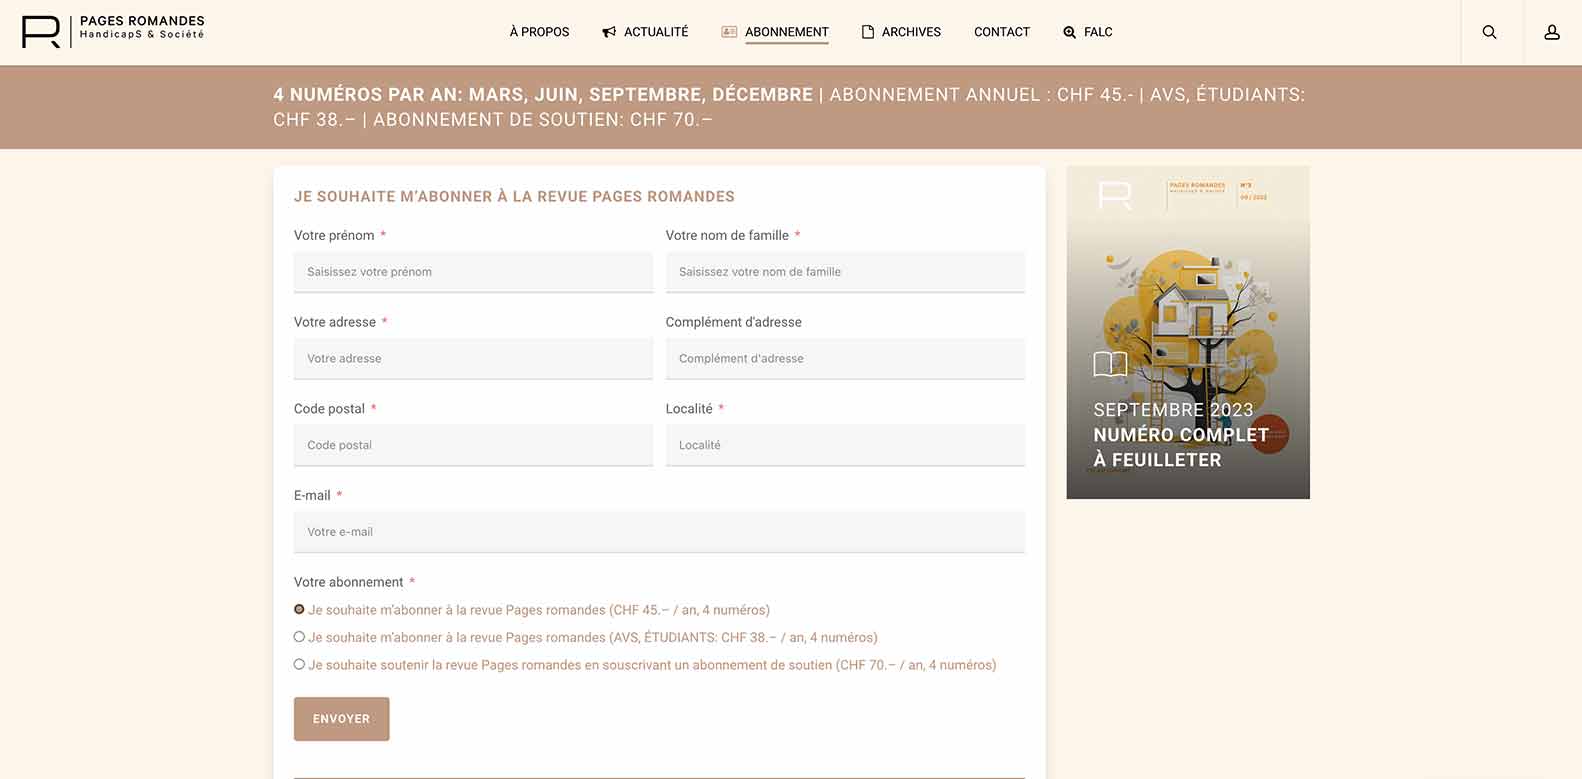Go to the ABONNEMENT menu item
Viewport: 1582px width, 779px height.
(786, 32)
